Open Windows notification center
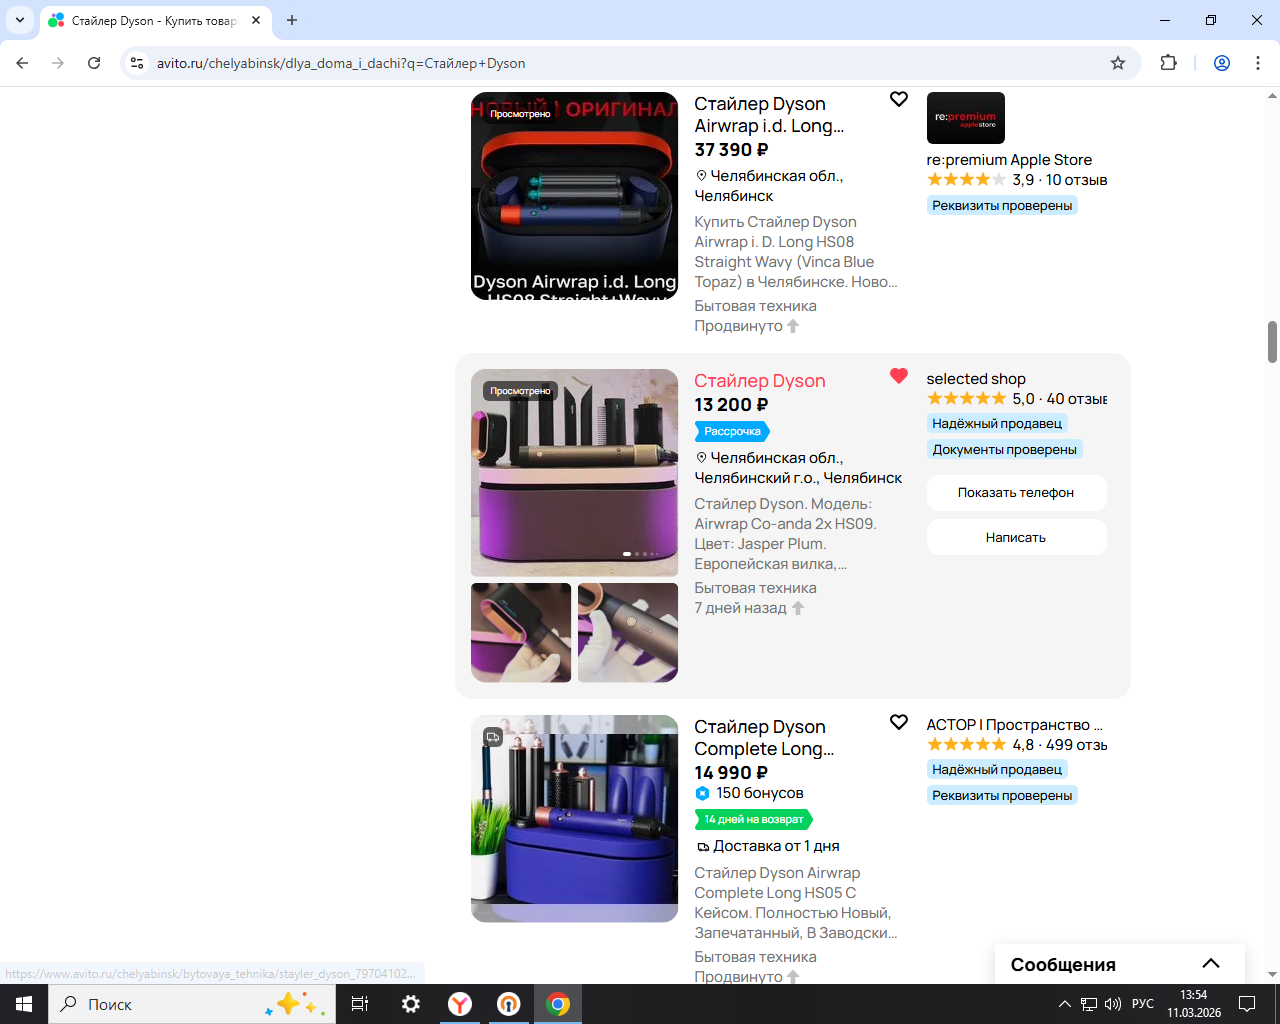Image resolution: width=1280 pixels, height=1024 pixels. point(1247,1004)
